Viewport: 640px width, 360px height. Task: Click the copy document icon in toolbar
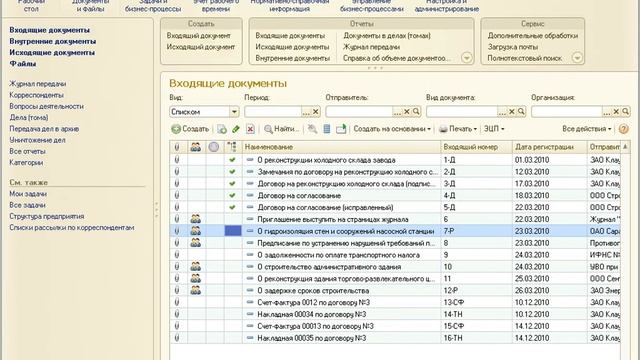tap(222, 129)
